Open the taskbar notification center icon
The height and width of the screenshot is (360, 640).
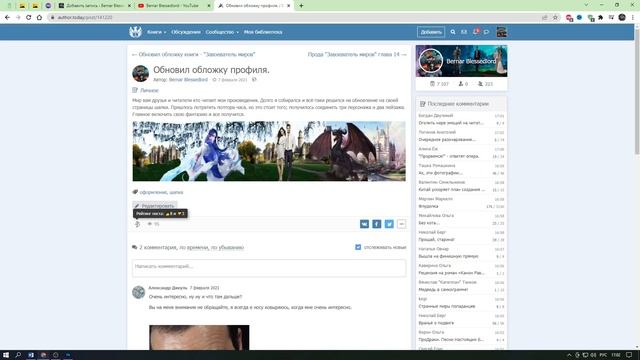point(629,355)
